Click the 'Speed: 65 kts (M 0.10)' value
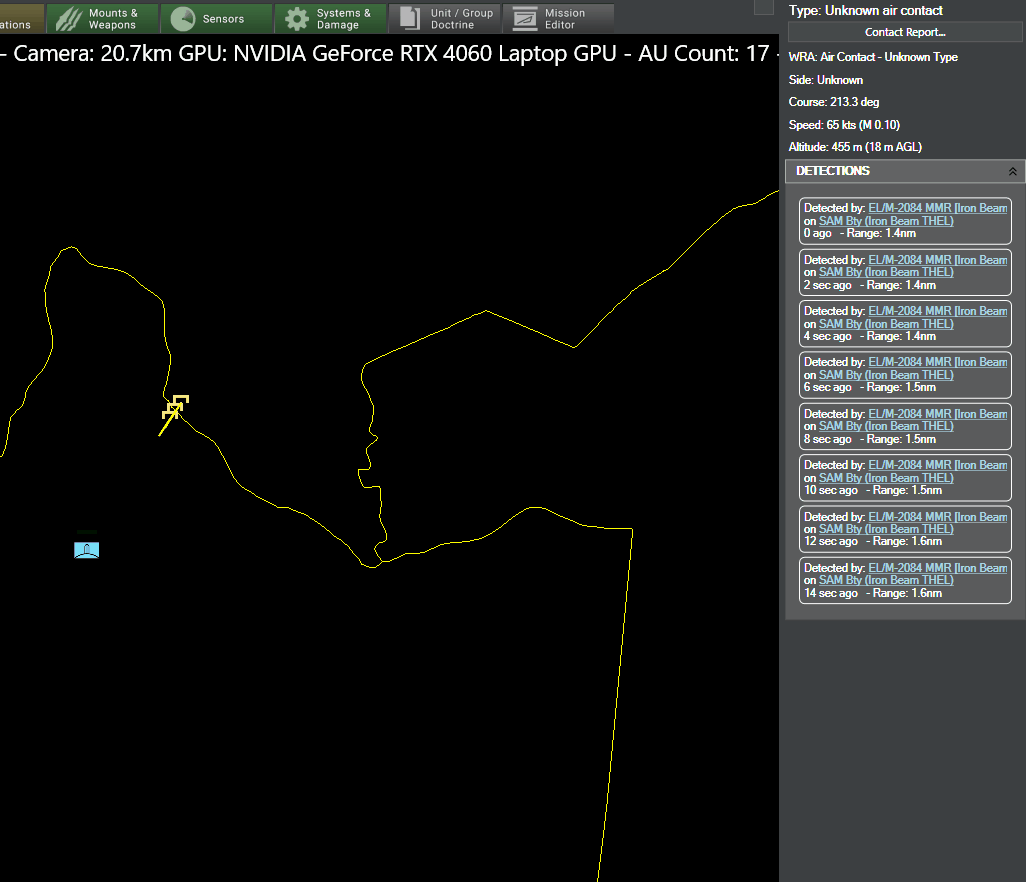 click(844, 124)
